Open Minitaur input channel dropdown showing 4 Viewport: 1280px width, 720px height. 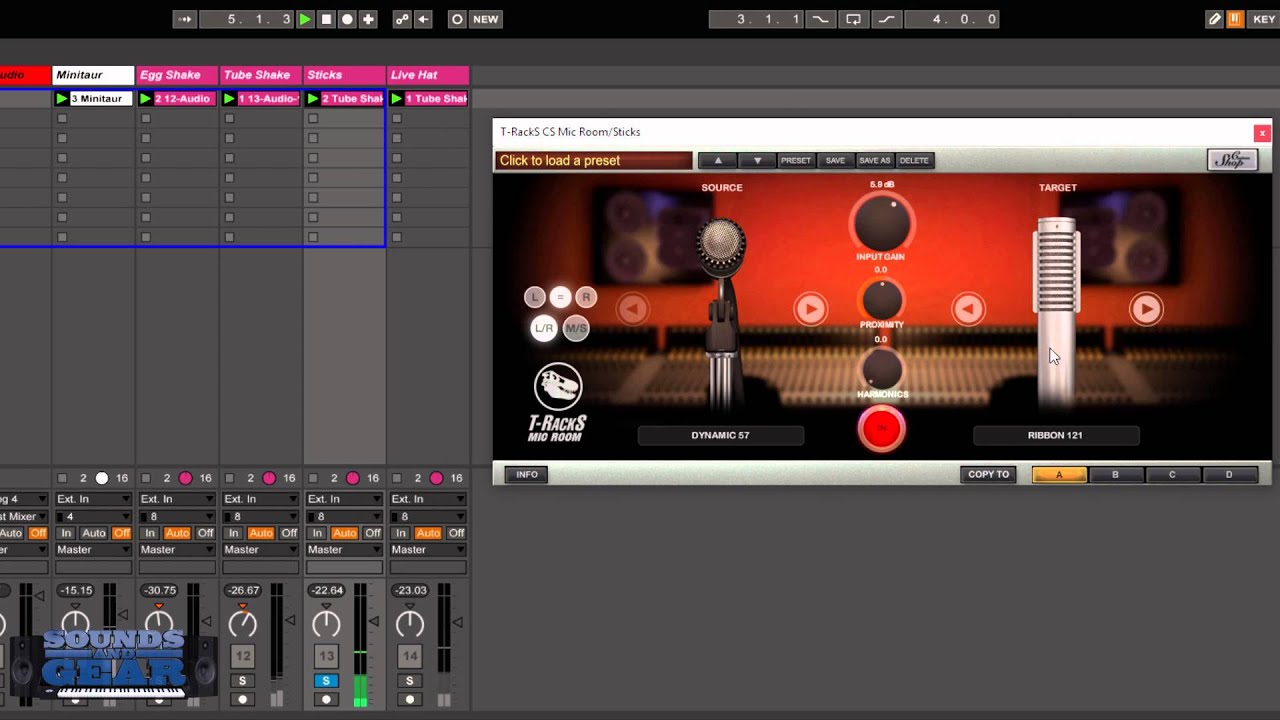pyautogui.click(x=93, y=517)
